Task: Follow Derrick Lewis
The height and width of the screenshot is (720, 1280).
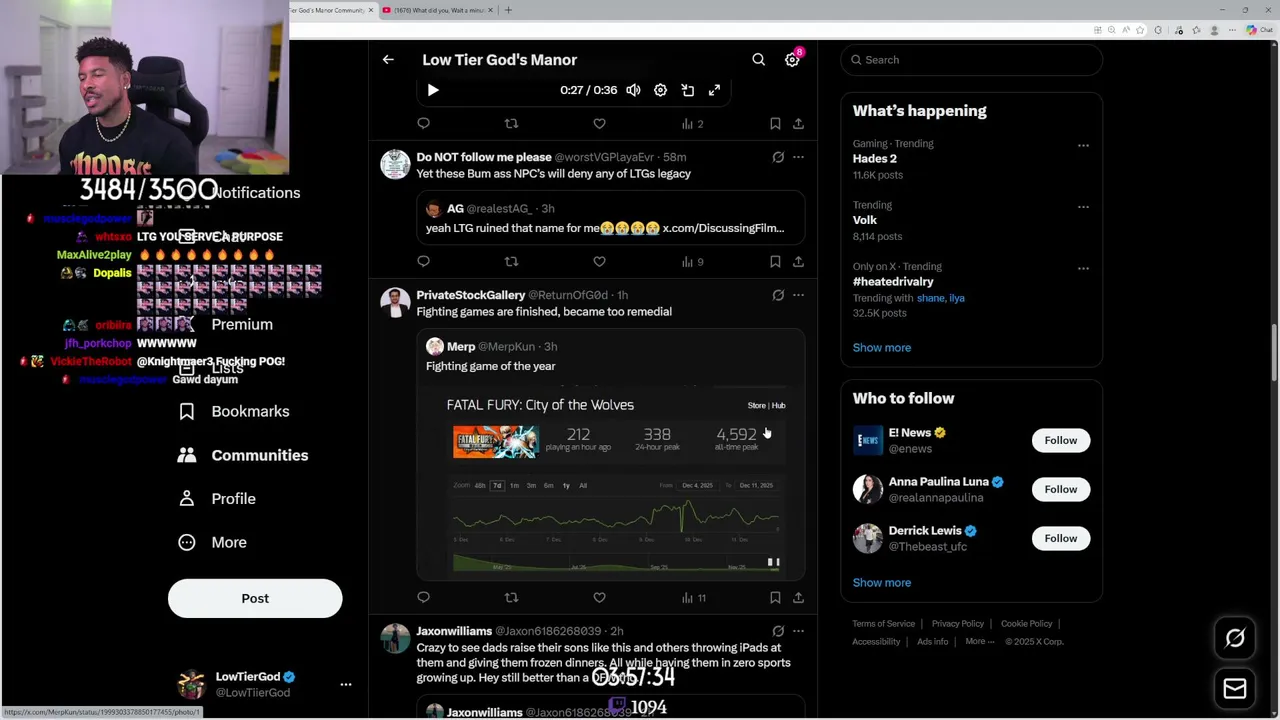Action: (1061, 538)
